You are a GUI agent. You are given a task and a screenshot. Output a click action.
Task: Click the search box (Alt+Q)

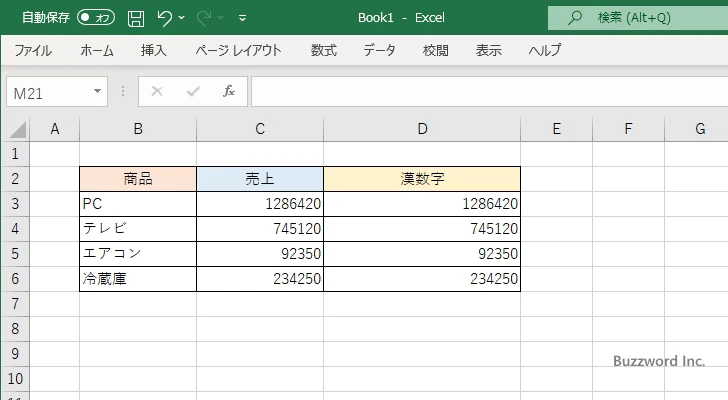coord(638,18)
